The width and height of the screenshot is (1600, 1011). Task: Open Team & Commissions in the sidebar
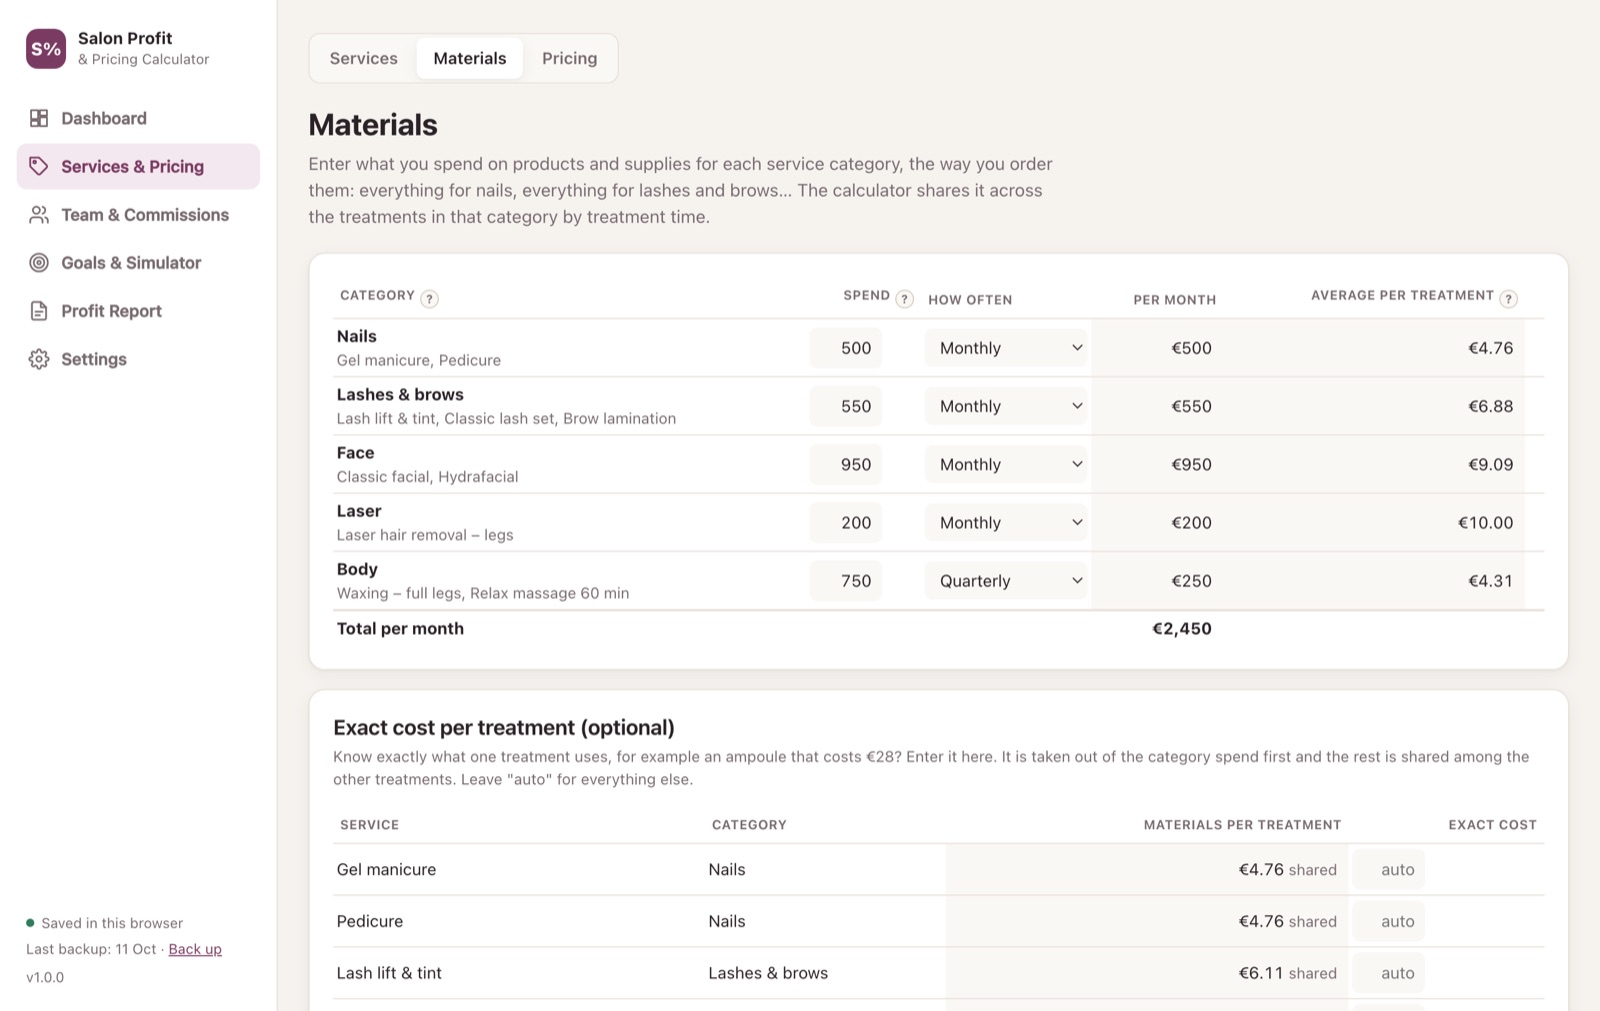point(138,214)
